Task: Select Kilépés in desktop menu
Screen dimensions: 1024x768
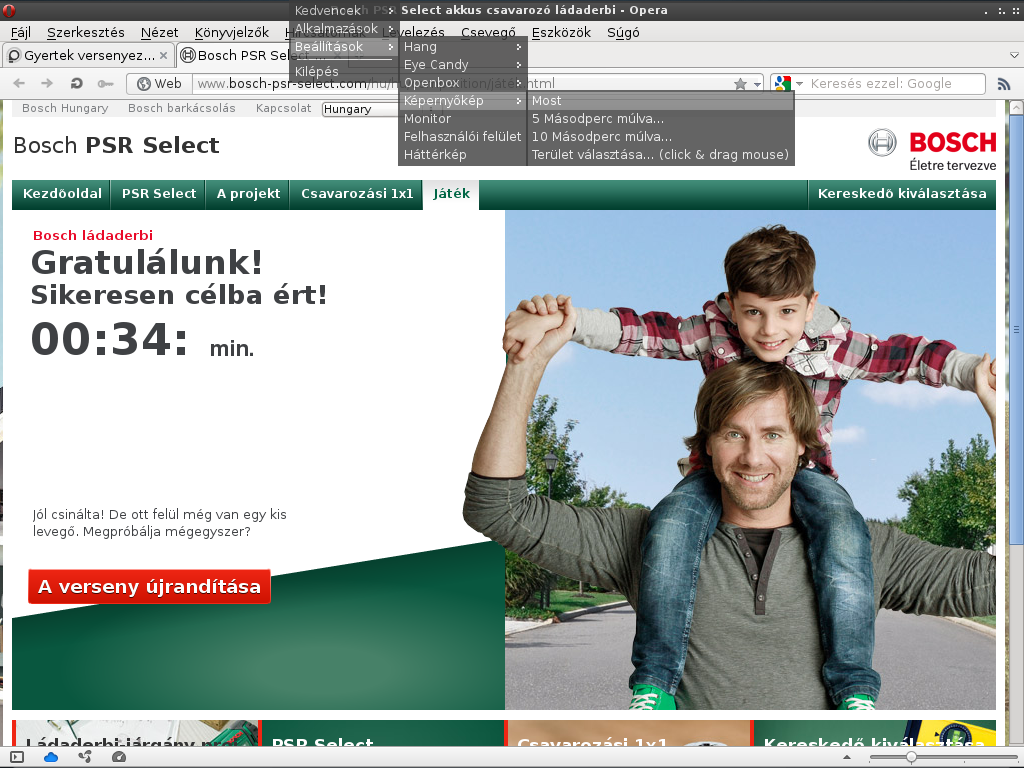Action: (344, 72)
